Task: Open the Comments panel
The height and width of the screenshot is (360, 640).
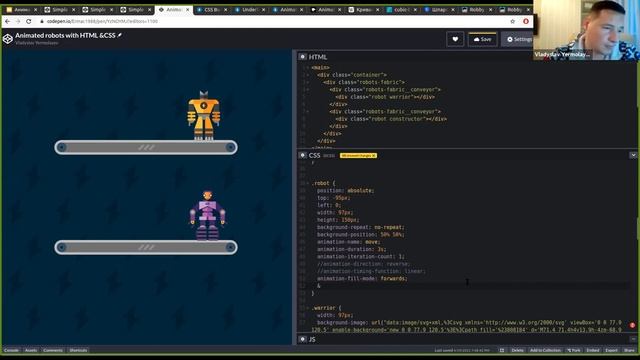Action: 53,350
